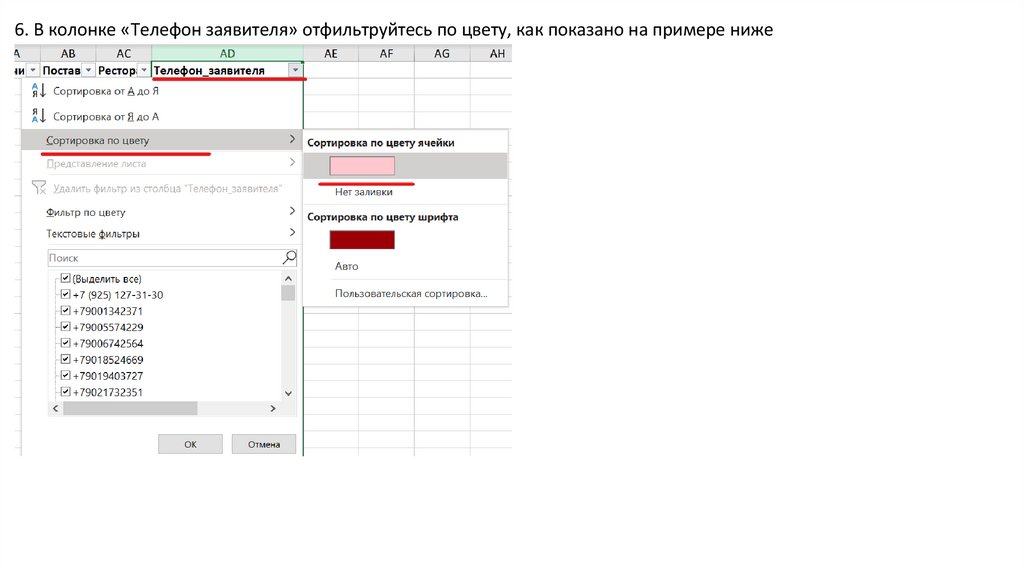This screenshot has height=574, width=1024.
Task: Choose Сортировка от А до Я
Action: tap(106, 91)
